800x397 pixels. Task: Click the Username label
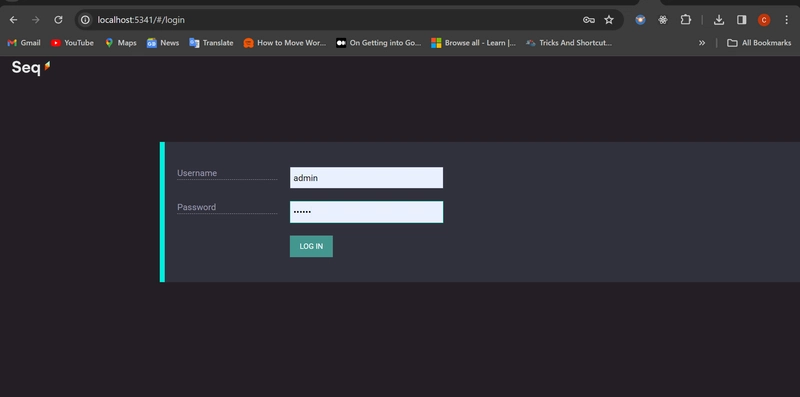click(197, 173)
